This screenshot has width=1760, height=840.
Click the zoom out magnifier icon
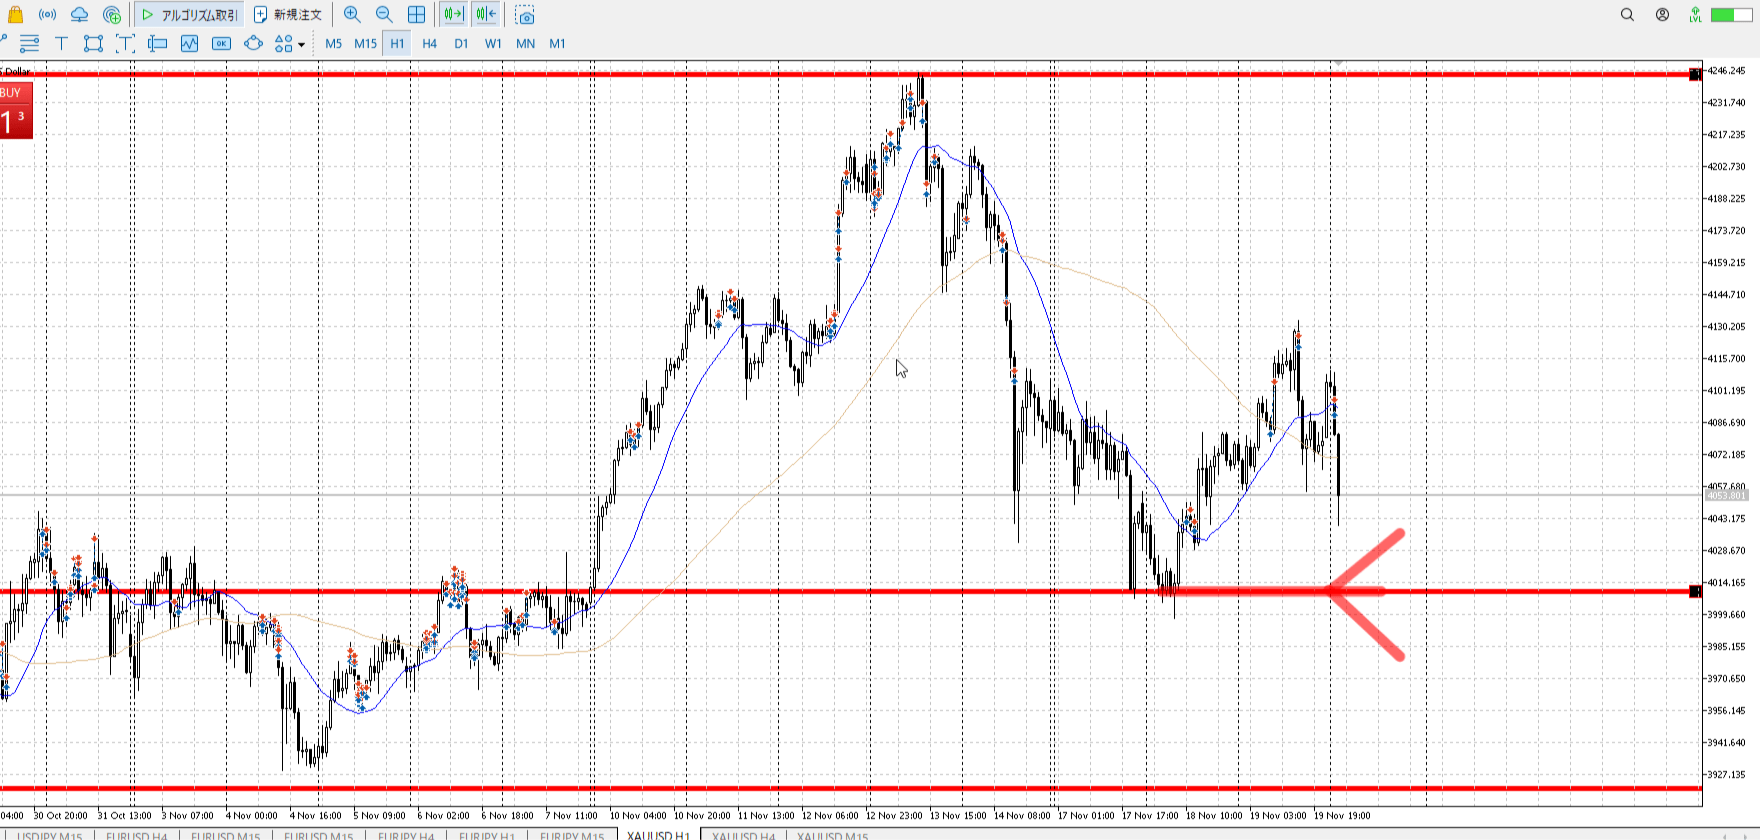(384, 15)
